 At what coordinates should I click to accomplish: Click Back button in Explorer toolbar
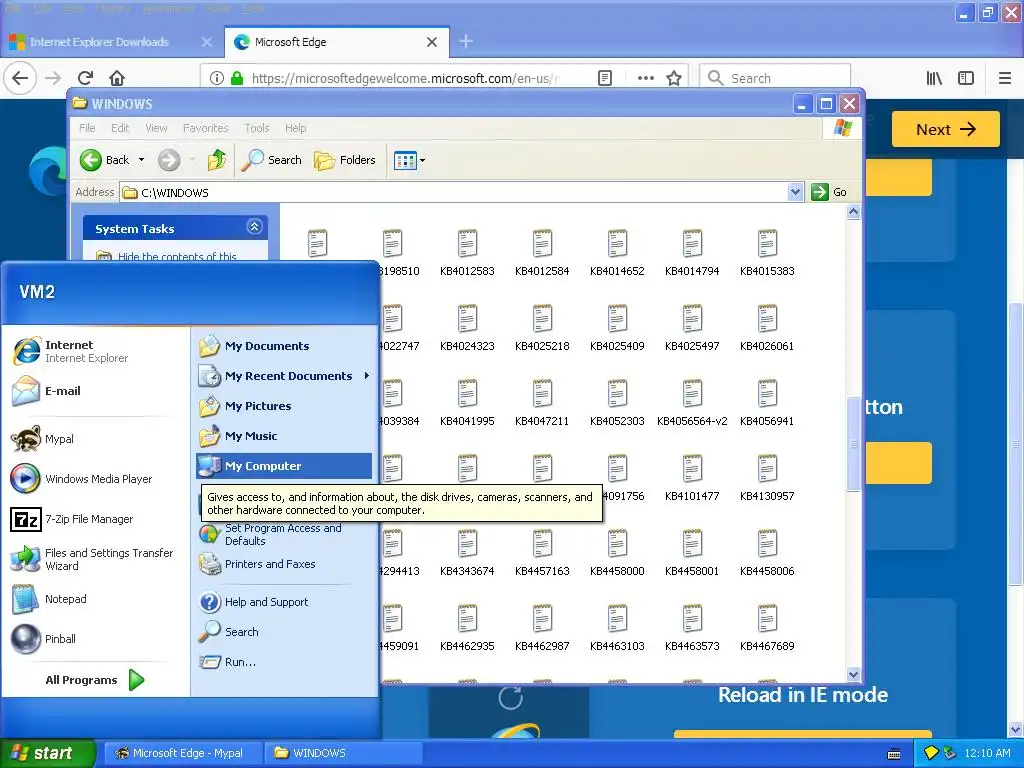coord(104,160)
